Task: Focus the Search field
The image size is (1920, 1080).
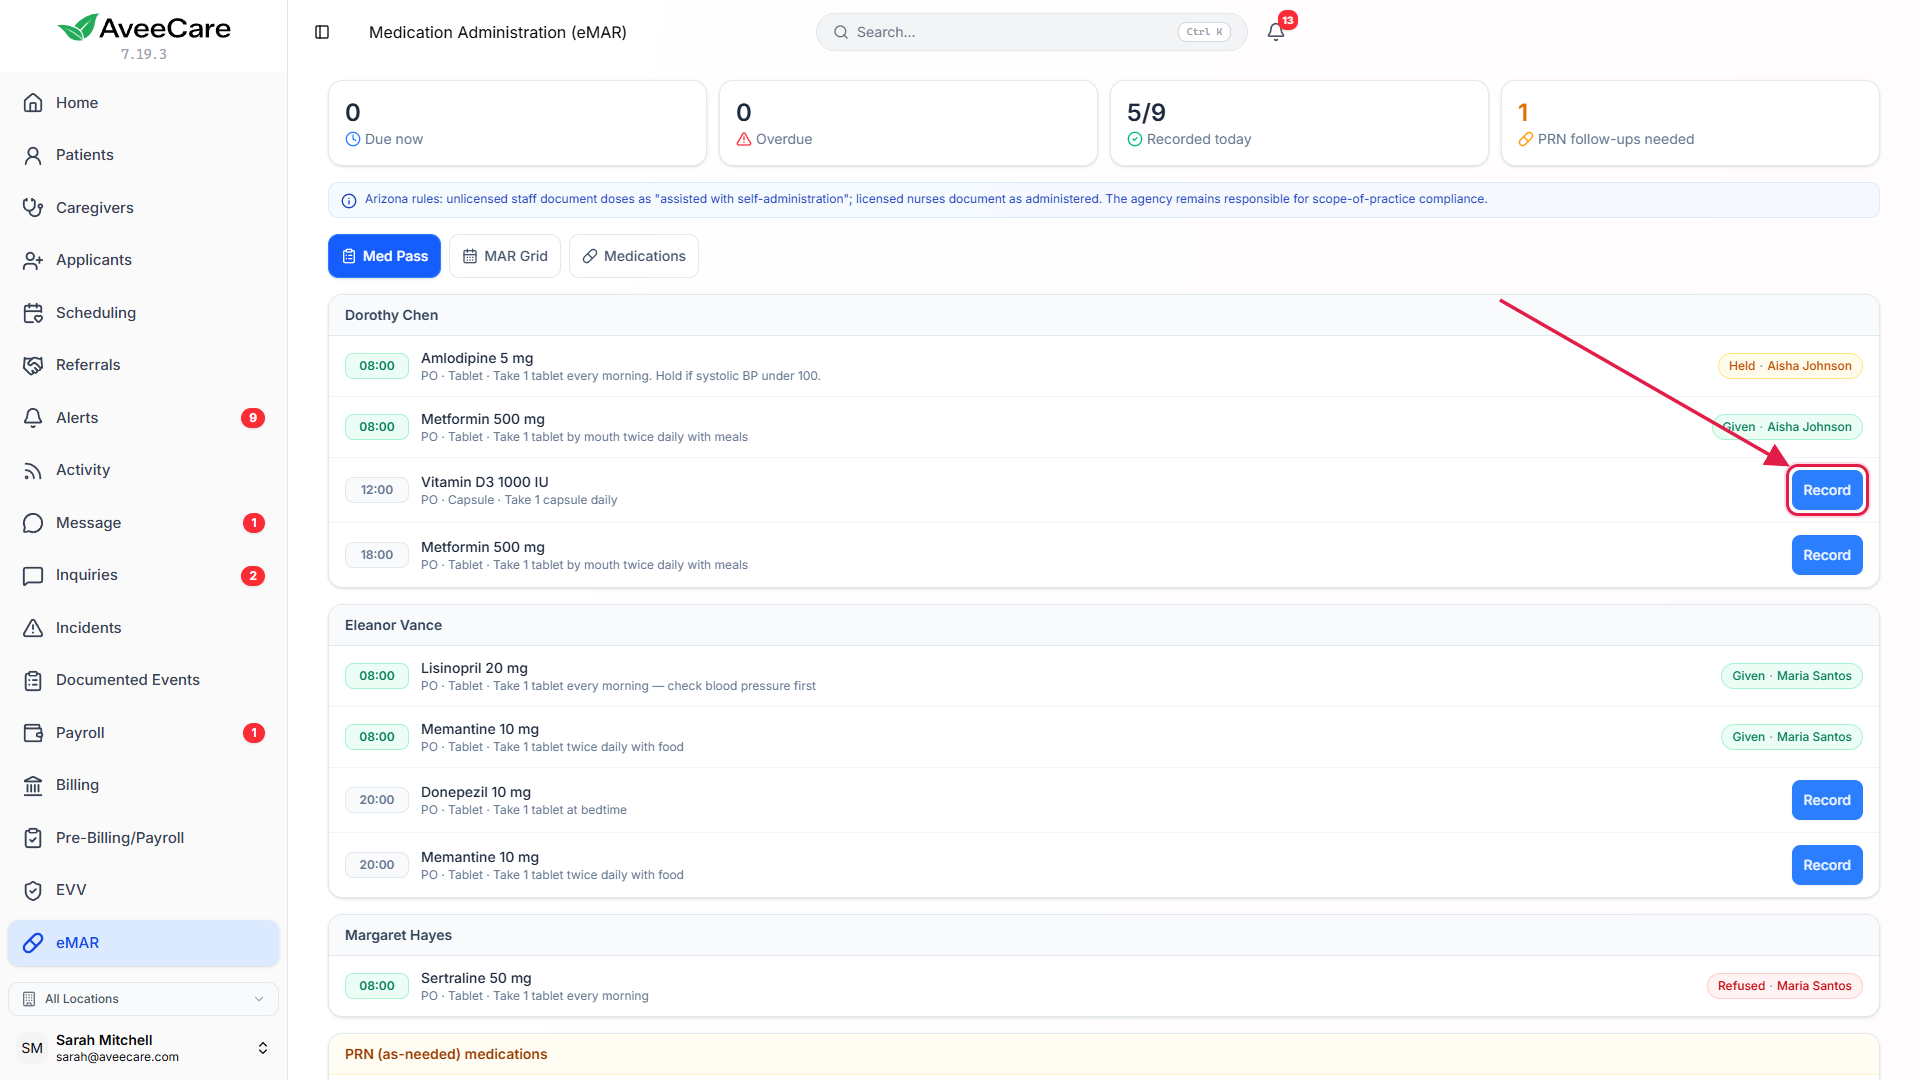Action: pyautogui.click(x=1031, y=32)
